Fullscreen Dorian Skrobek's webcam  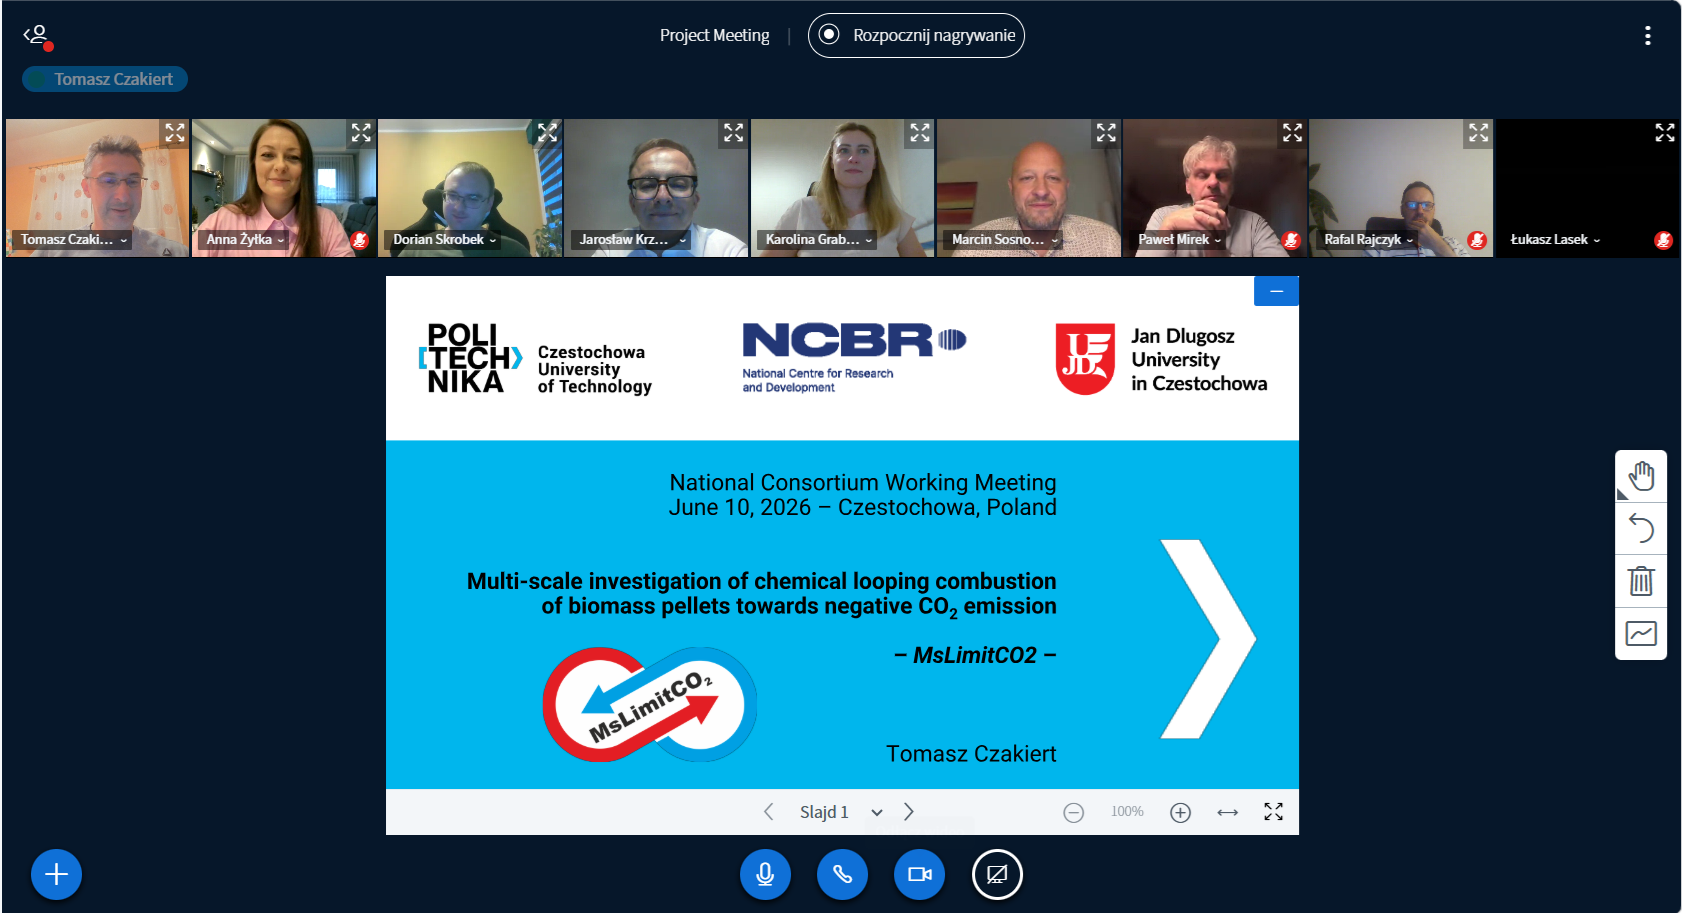(x=547, y=133)
